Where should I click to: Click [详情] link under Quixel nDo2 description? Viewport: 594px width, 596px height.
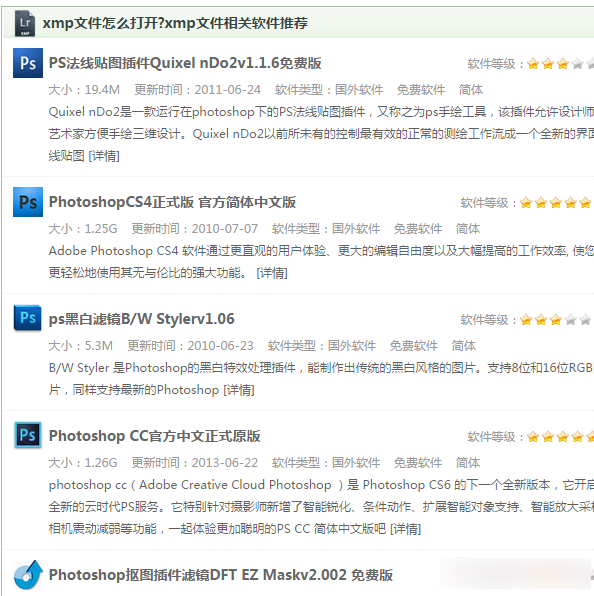(x=104, y=156)
